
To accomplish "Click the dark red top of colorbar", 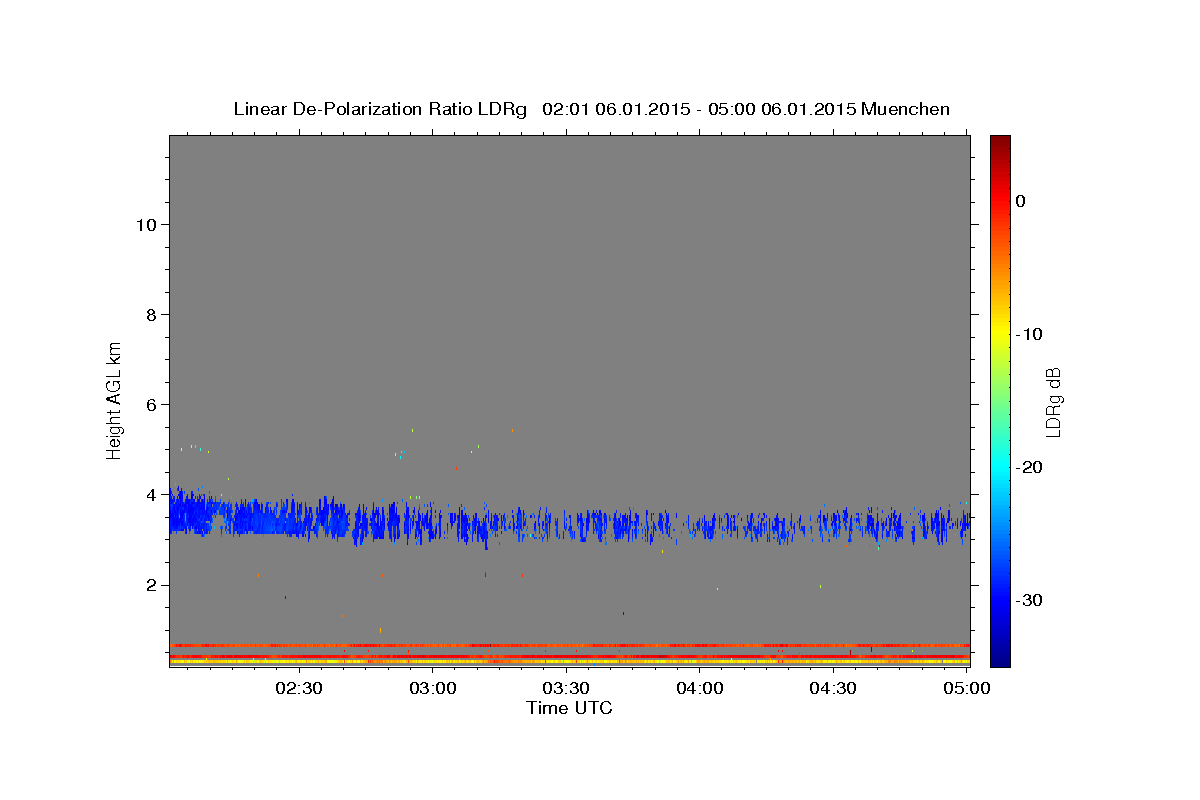I will (1000, 142).
